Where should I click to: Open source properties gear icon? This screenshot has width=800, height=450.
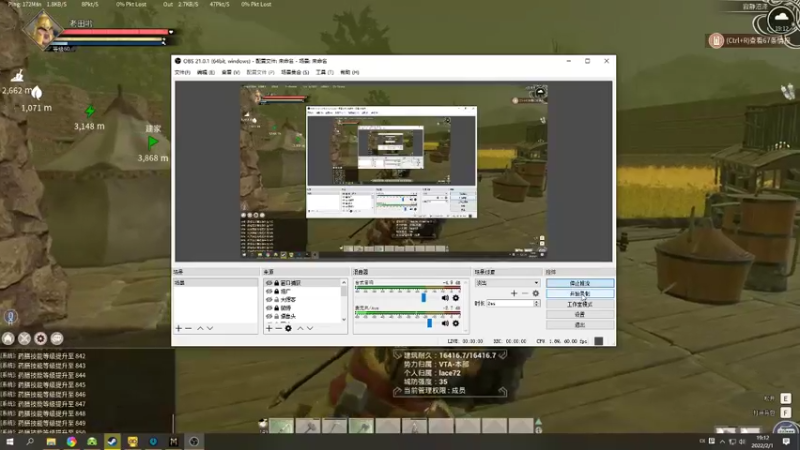click(x=288, y=329)
